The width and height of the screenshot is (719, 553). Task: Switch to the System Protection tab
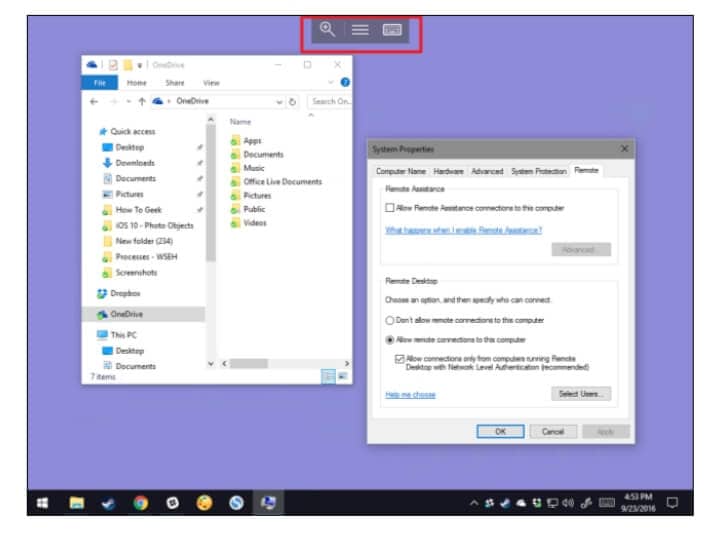[539, 171]
